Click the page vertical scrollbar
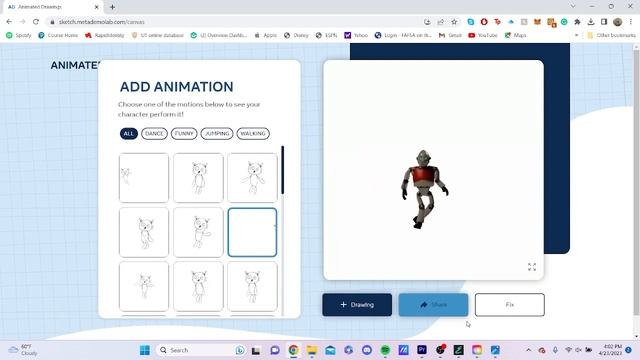 [636, 183]
